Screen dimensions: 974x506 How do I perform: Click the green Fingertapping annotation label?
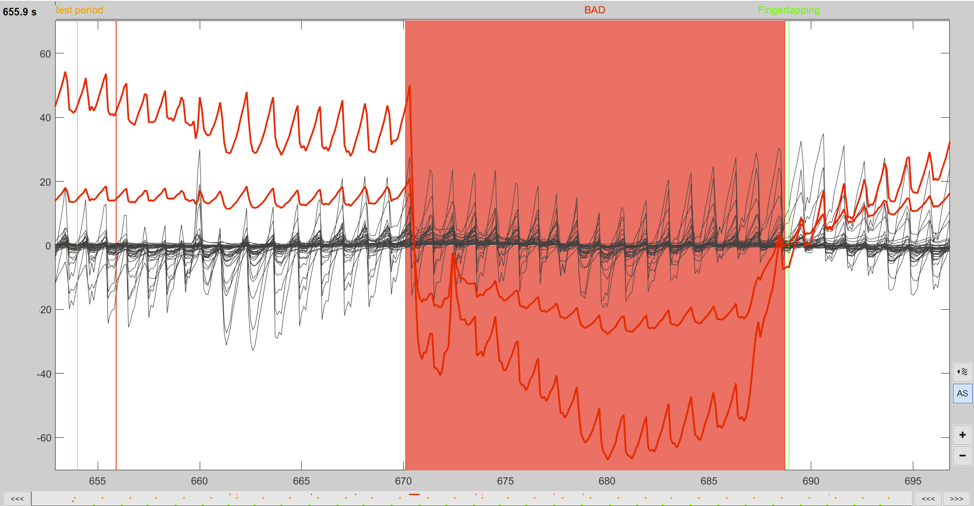(788, 10)
